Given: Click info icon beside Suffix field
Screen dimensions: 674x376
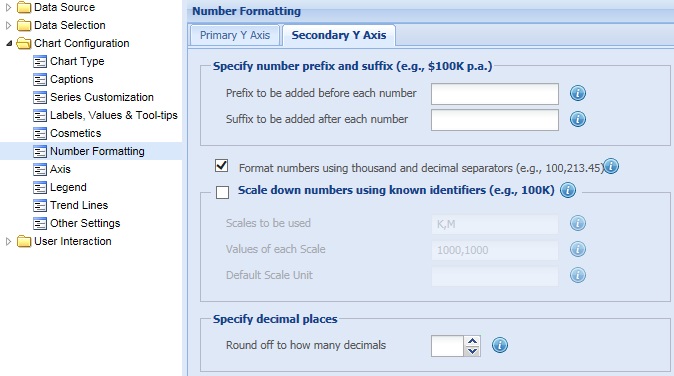Looking at the screenshot, I should [578, 119].
